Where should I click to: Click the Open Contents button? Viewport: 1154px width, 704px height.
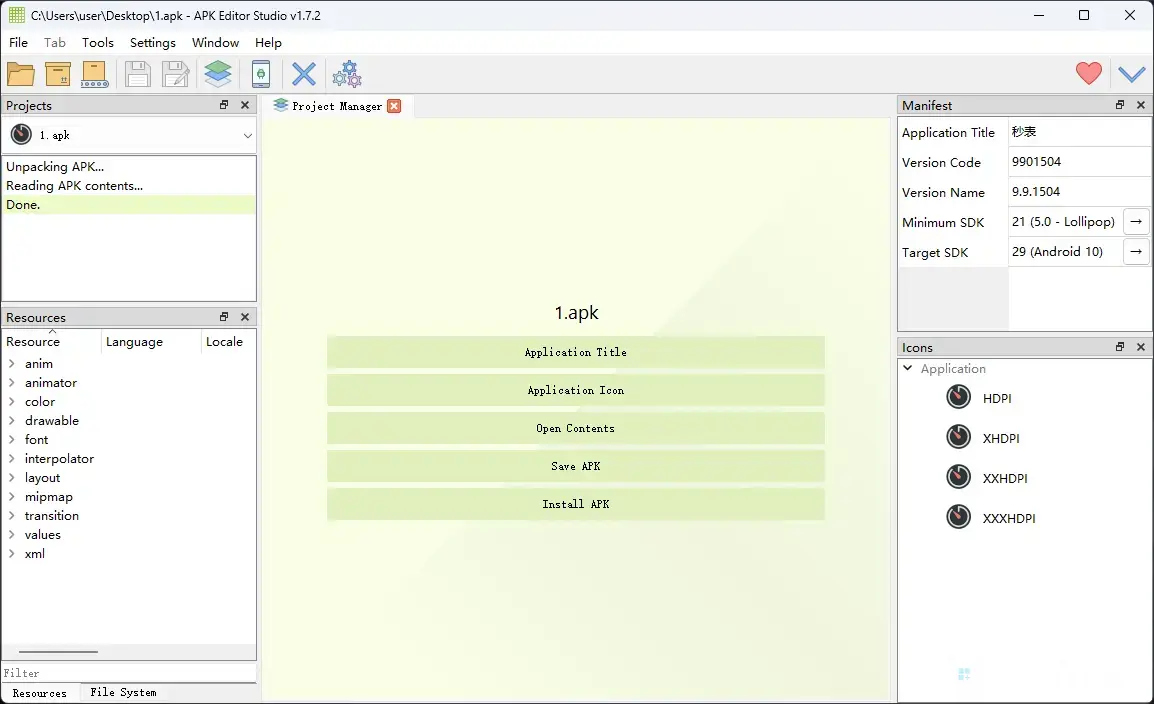(576, 428)
